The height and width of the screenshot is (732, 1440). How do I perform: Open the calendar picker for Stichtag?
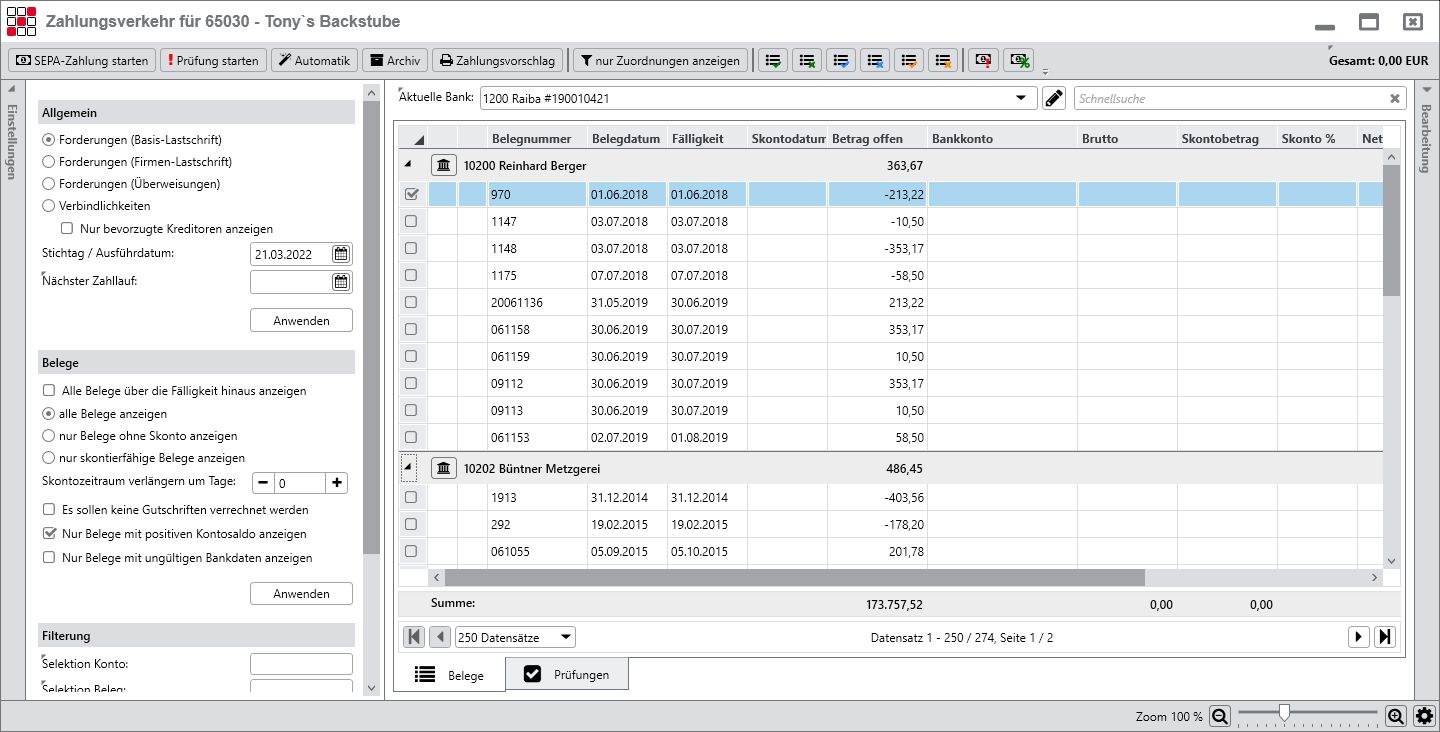pos(340,254)
